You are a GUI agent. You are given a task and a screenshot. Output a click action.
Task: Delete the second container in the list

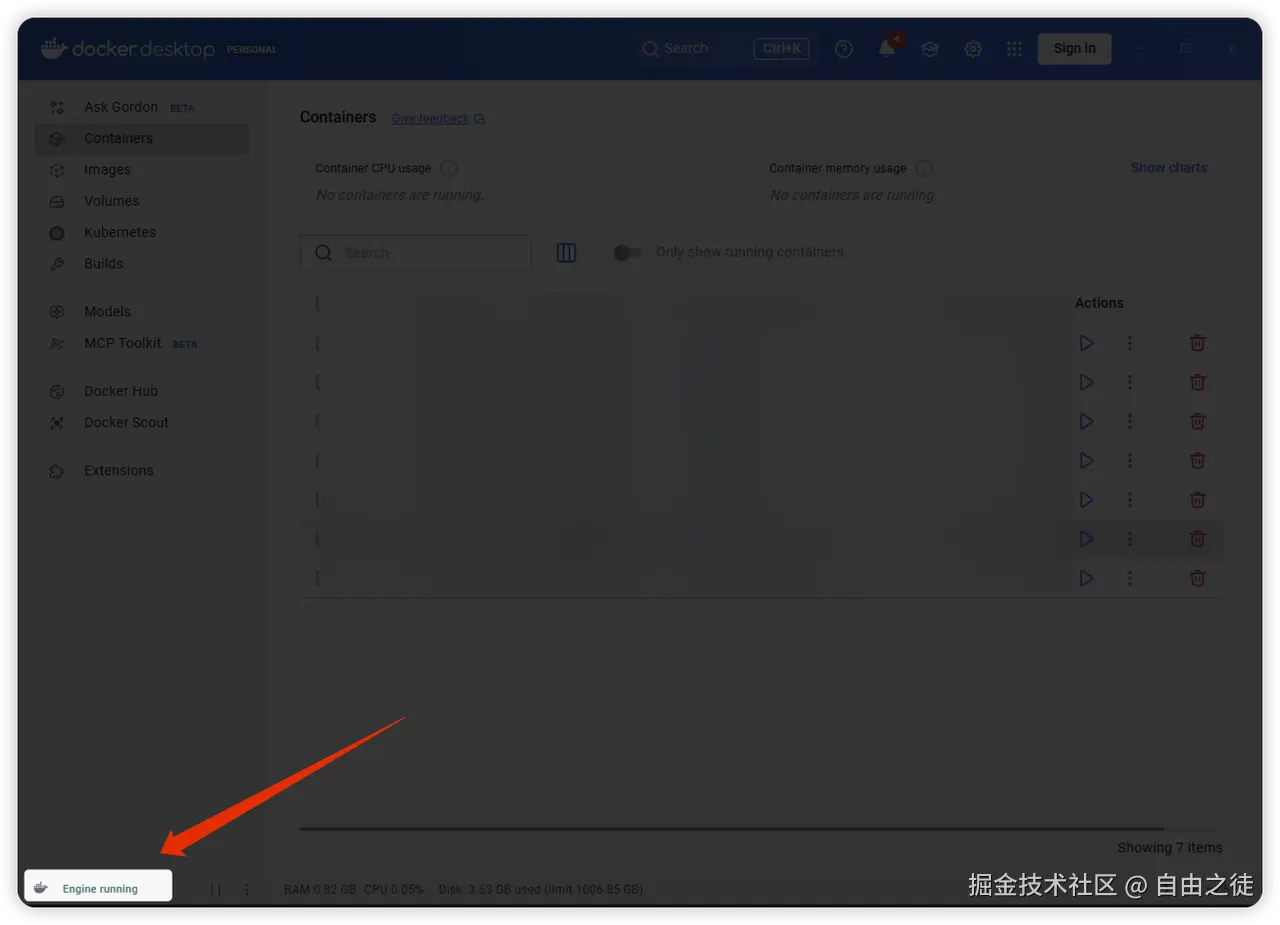pos(1197,382)
